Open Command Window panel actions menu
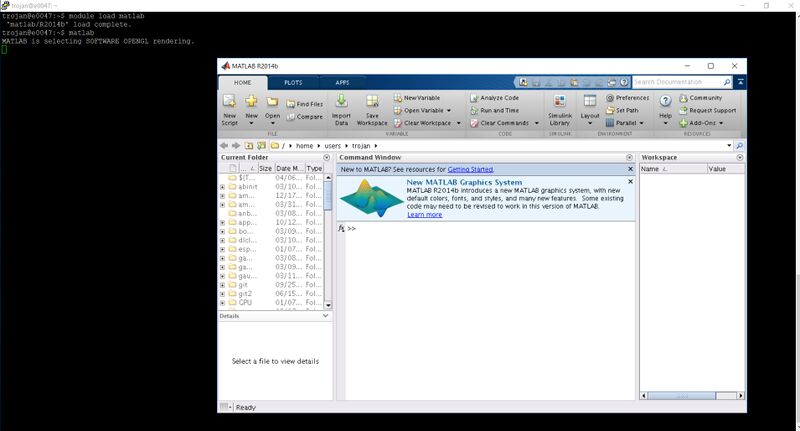Screen dimensions: 800x431 tap(629, 158)
